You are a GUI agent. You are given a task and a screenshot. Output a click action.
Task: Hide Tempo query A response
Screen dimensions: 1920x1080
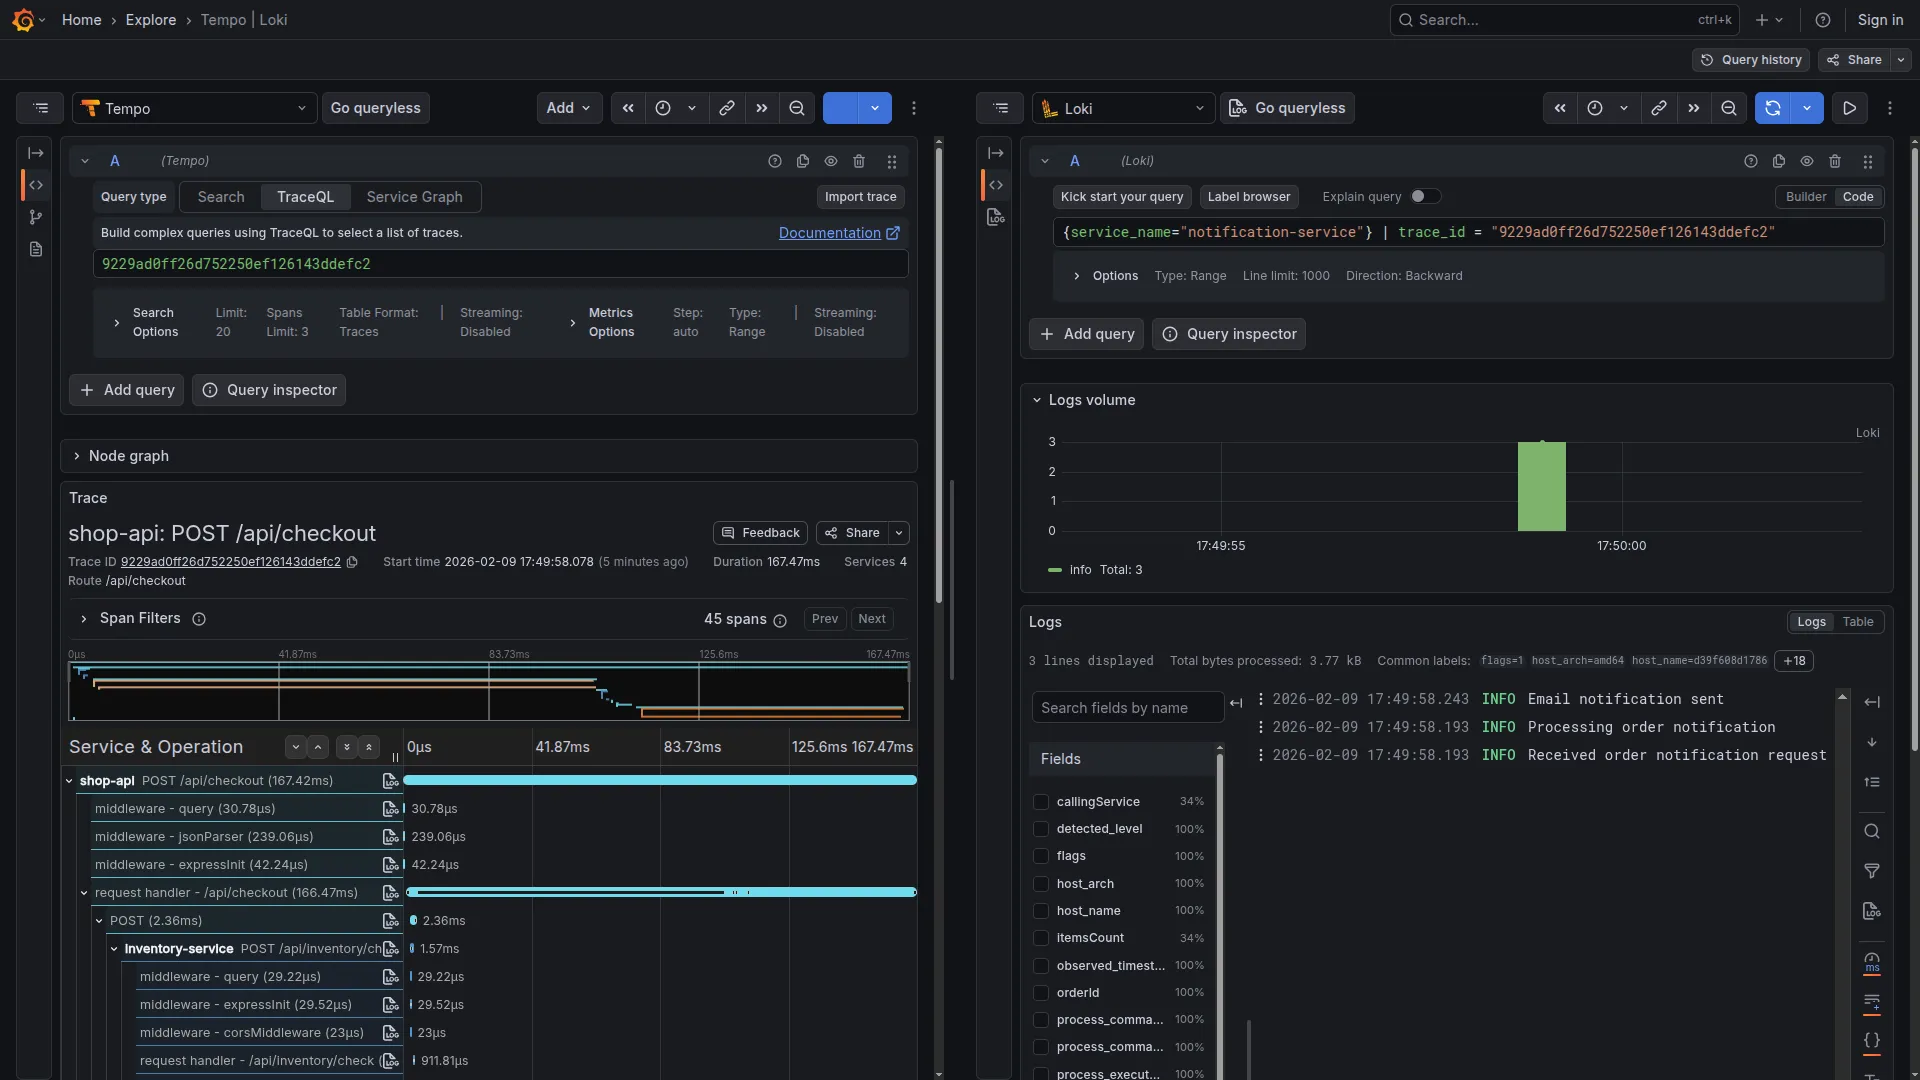(x=831, y=161)
